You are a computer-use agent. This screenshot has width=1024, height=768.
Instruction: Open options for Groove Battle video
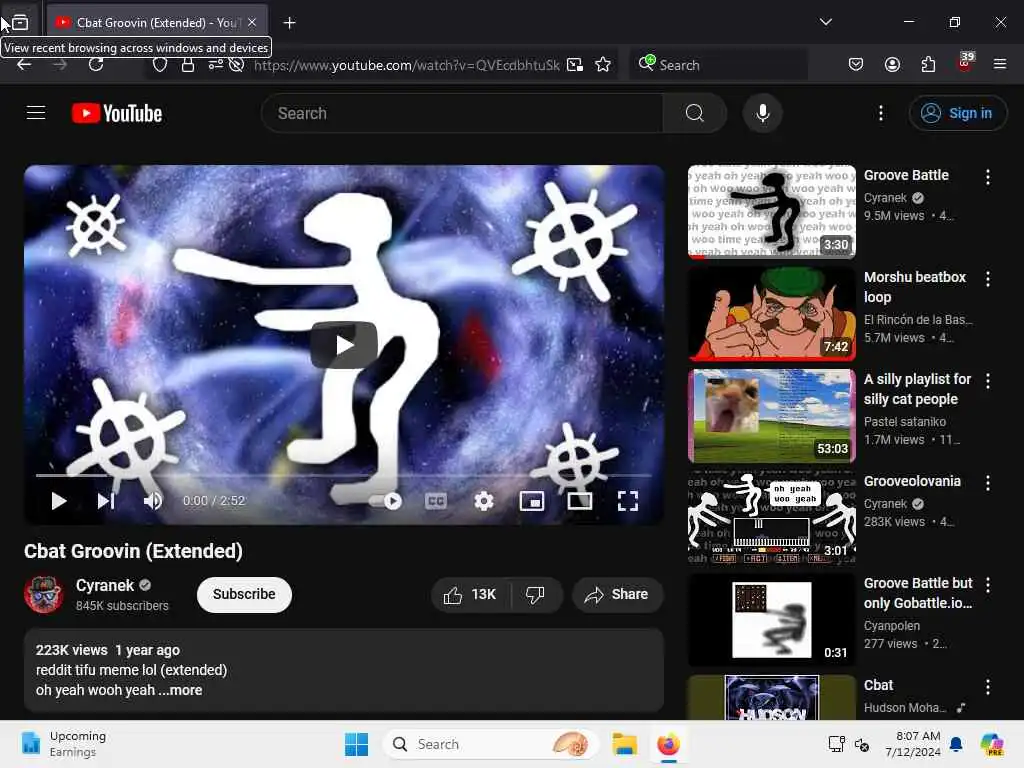[x=987, y=176]
